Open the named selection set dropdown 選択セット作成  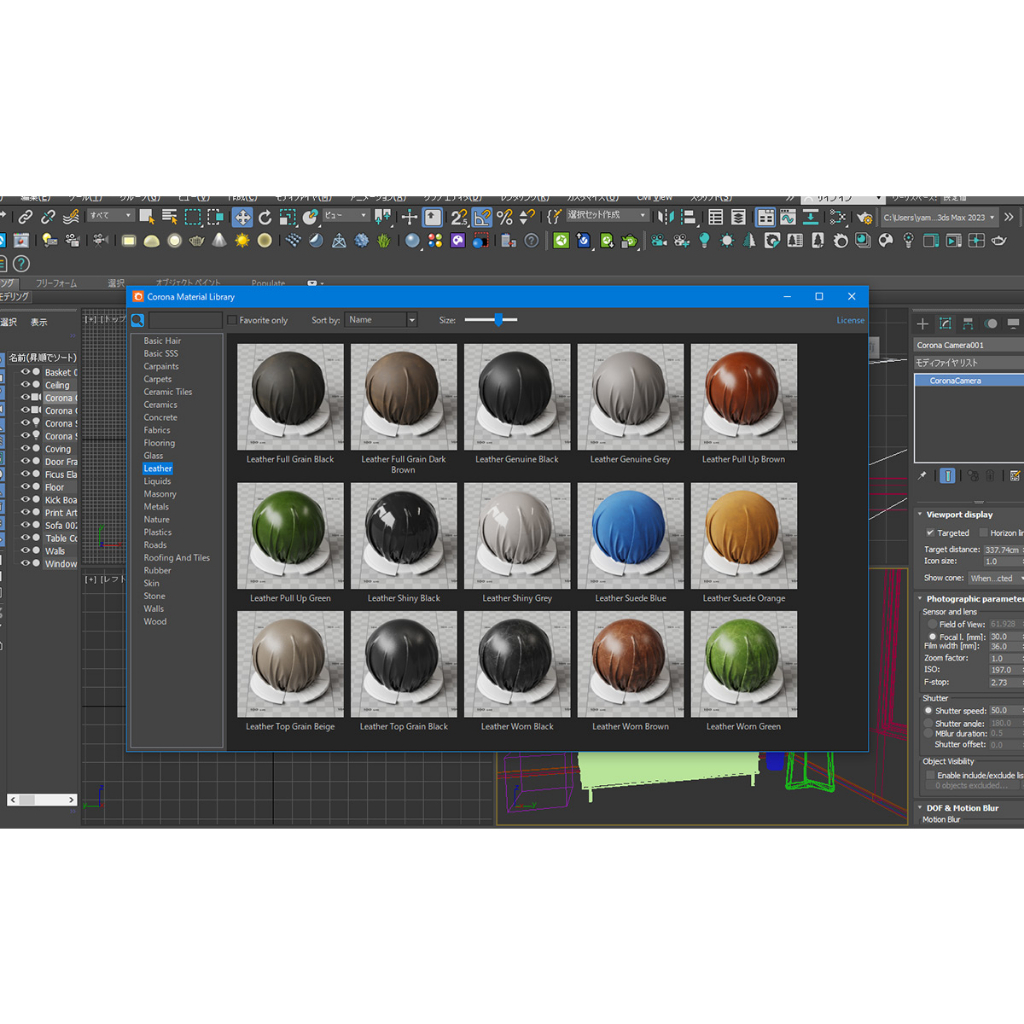click(606, 216)
